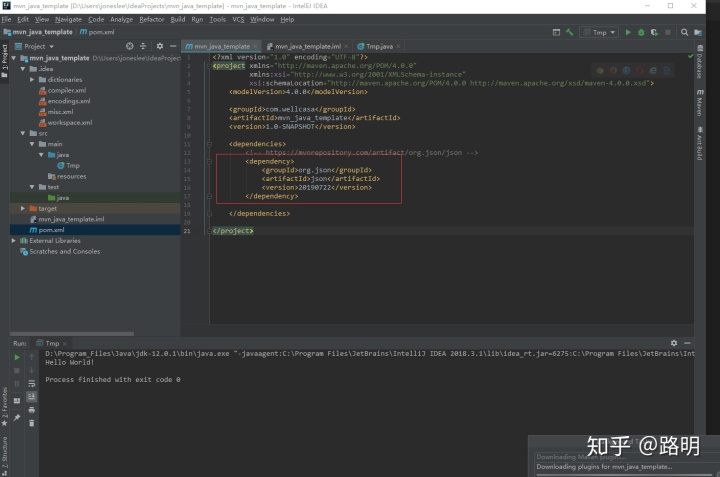Open the Ant Build side panel
Screen dimensions: 720x477
tap(700, 143)
